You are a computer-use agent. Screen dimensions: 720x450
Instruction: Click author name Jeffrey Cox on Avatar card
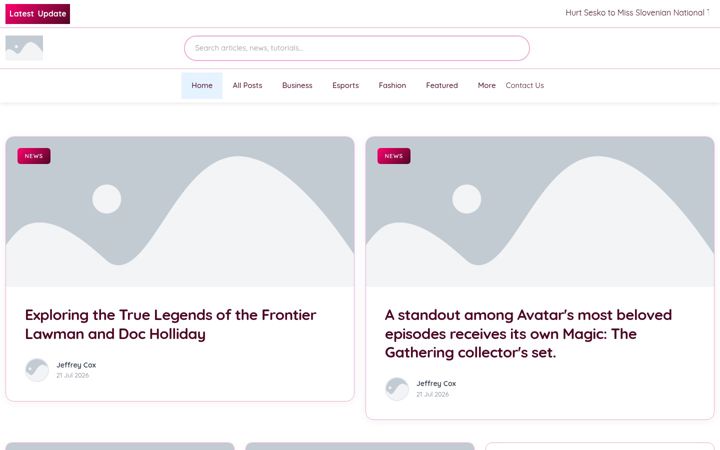(436, 383)
